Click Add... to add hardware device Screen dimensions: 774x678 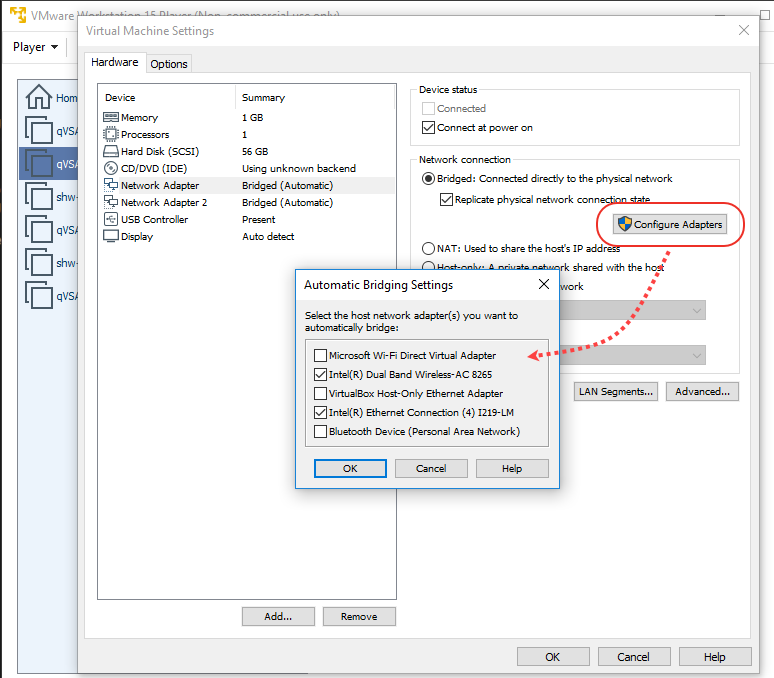point(278,616)
